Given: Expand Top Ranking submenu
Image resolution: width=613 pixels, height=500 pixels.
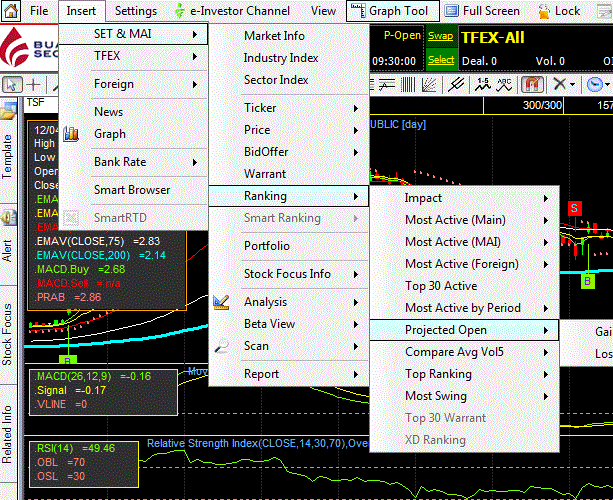Looking at the screenshot, I should (x=464, y=374).
